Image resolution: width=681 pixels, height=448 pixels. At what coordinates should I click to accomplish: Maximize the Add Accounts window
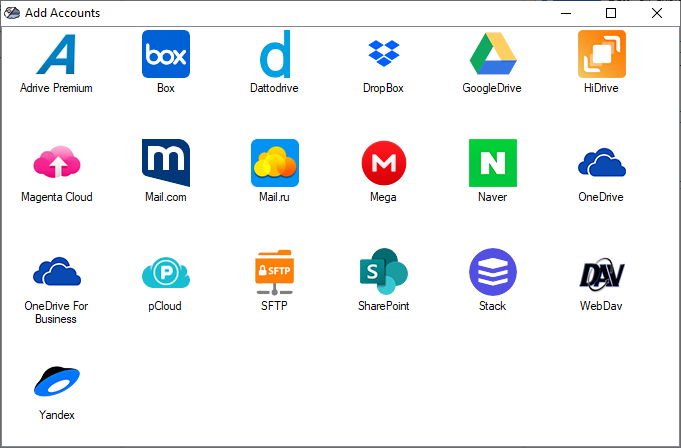(611, 13)
